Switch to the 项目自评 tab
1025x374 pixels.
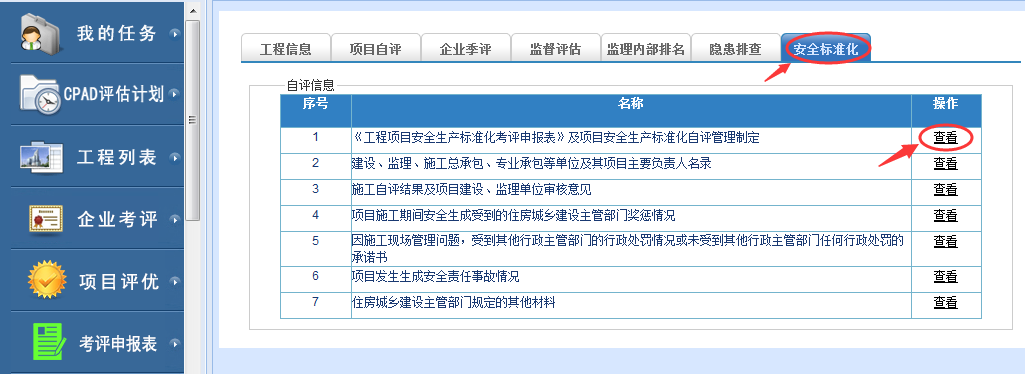pos(375,48)
